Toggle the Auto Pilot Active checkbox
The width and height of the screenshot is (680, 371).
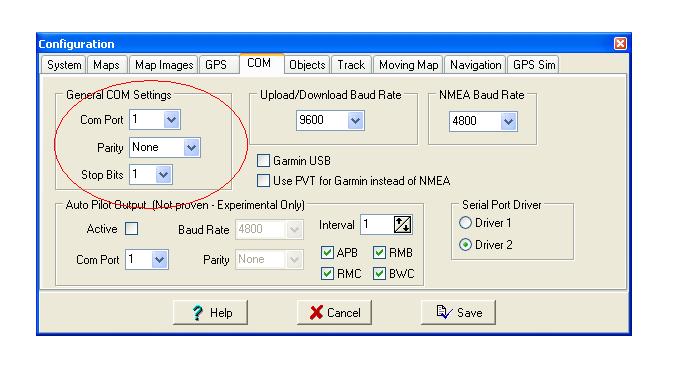(x=131, y=229)
